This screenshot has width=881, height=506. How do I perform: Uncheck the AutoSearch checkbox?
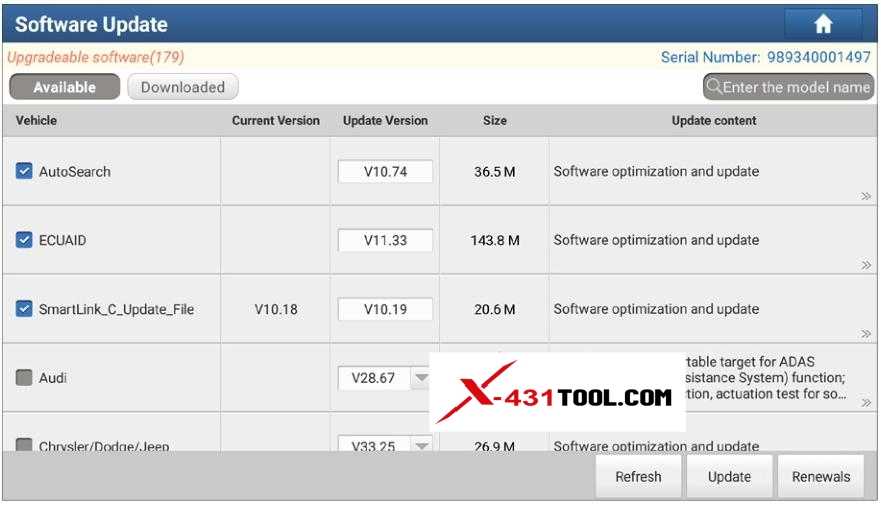pos(24,171)
